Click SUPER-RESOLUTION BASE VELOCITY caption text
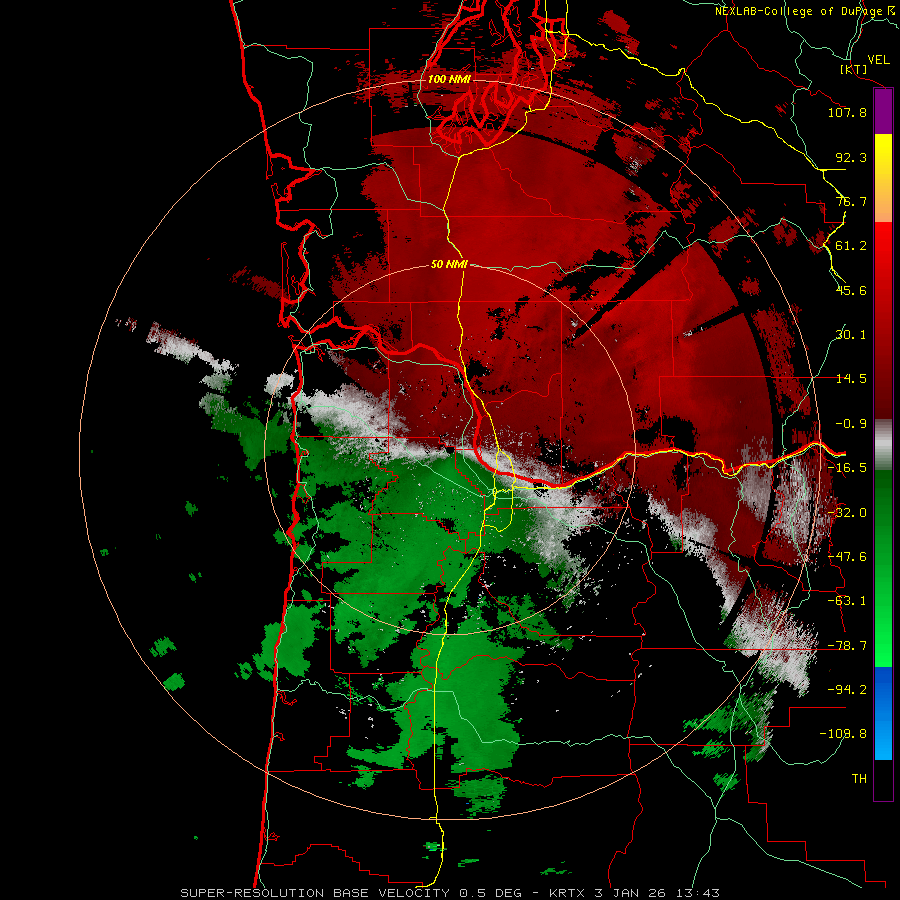900x900 pixels. (x=315, y=893)
